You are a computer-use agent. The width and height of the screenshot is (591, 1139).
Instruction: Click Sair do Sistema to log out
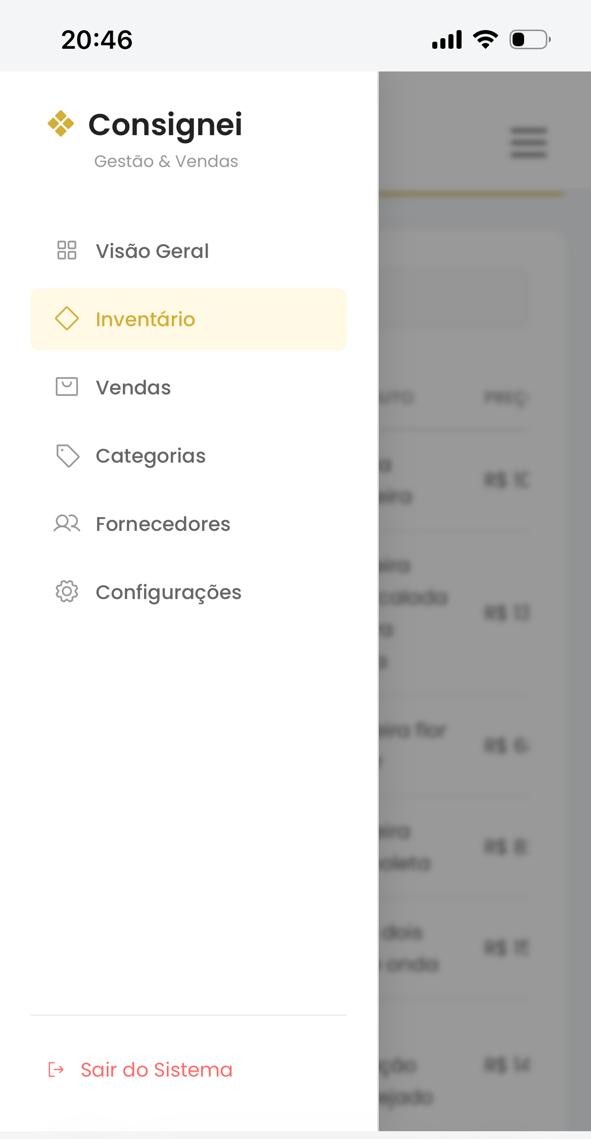(156, 1069)
